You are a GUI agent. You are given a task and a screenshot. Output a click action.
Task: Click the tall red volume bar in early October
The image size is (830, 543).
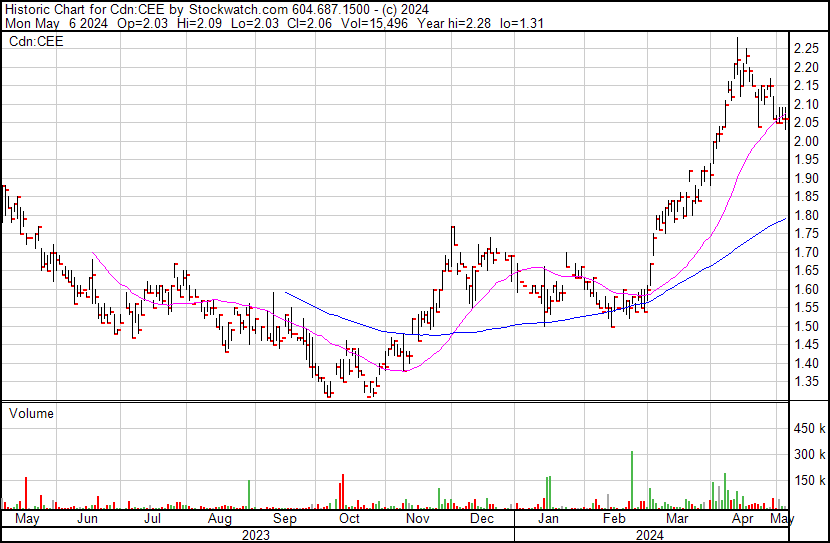(x=343, y=492)
